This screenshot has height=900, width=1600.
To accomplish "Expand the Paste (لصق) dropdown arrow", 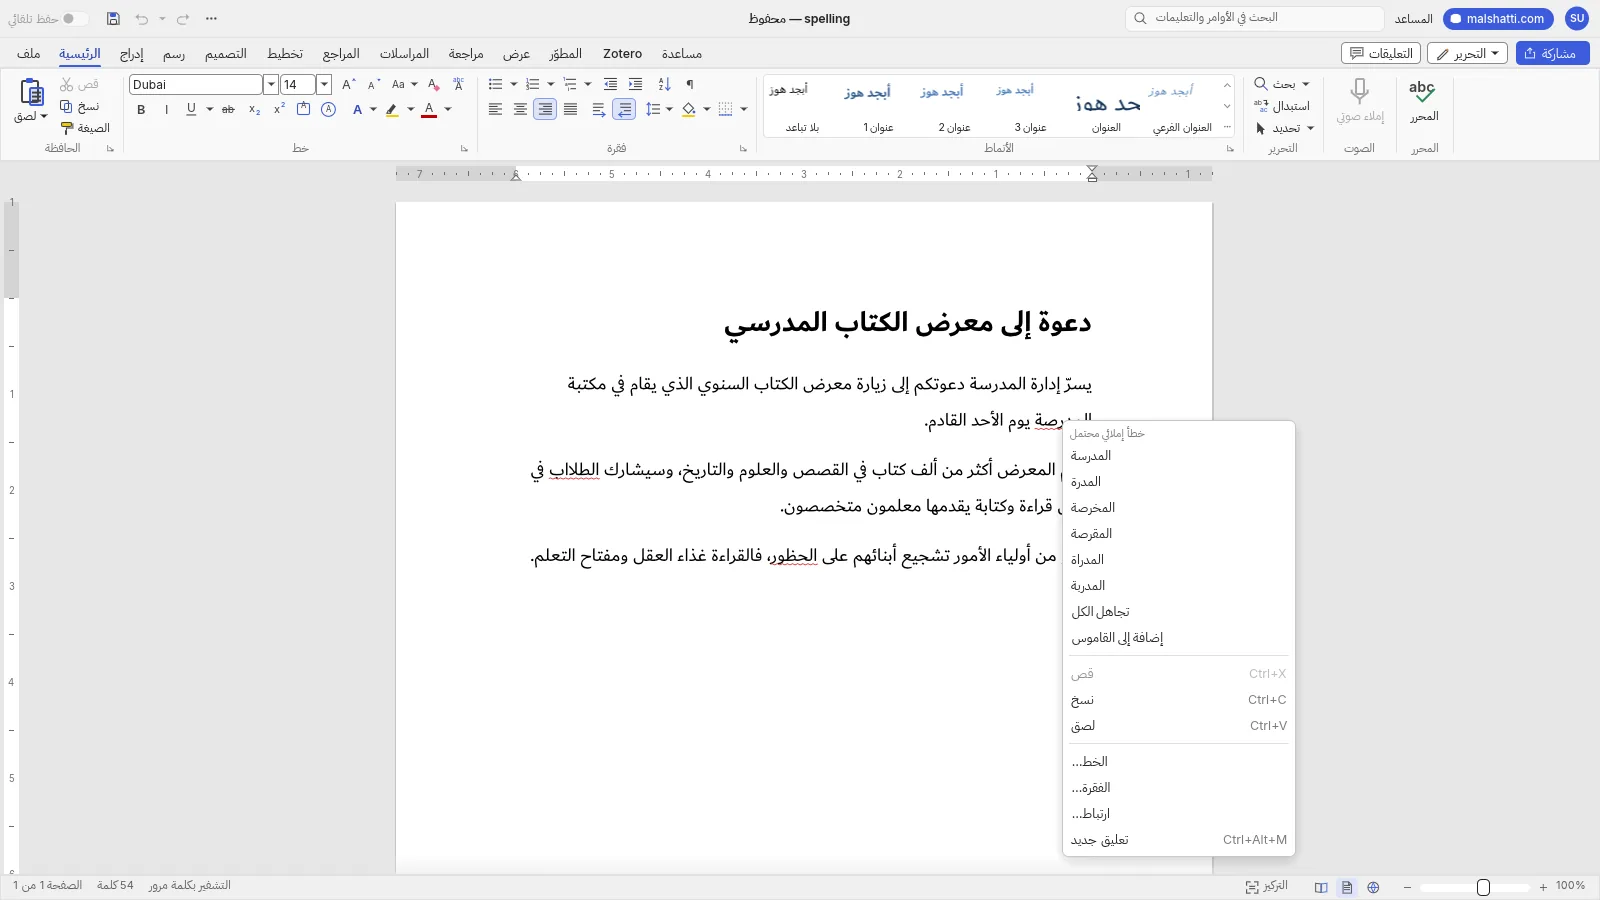I will (44, 117).
